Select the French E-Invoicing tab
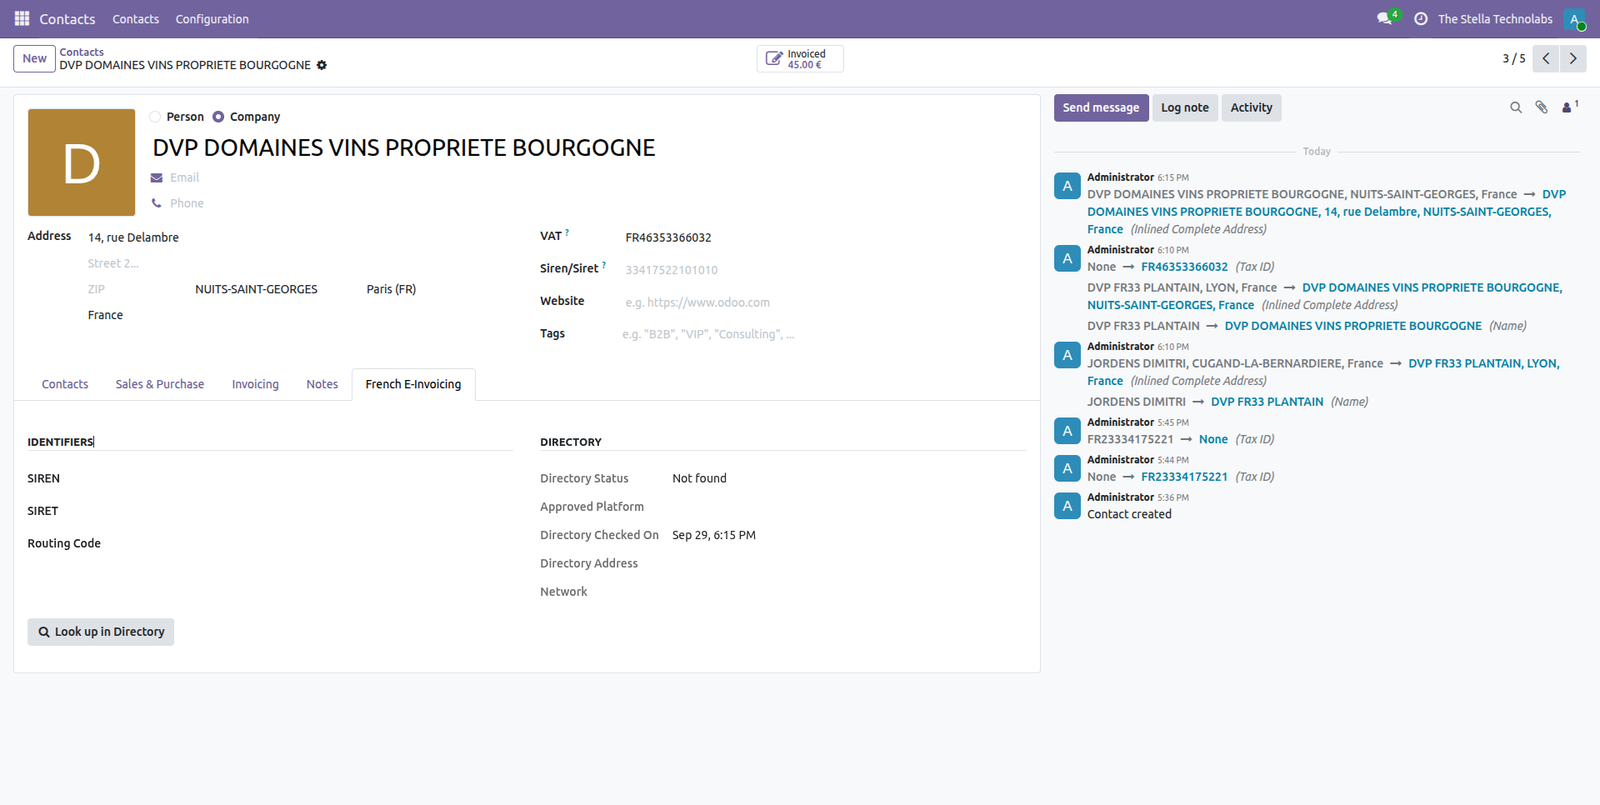 pyautogui.click(x=413, y=384)
